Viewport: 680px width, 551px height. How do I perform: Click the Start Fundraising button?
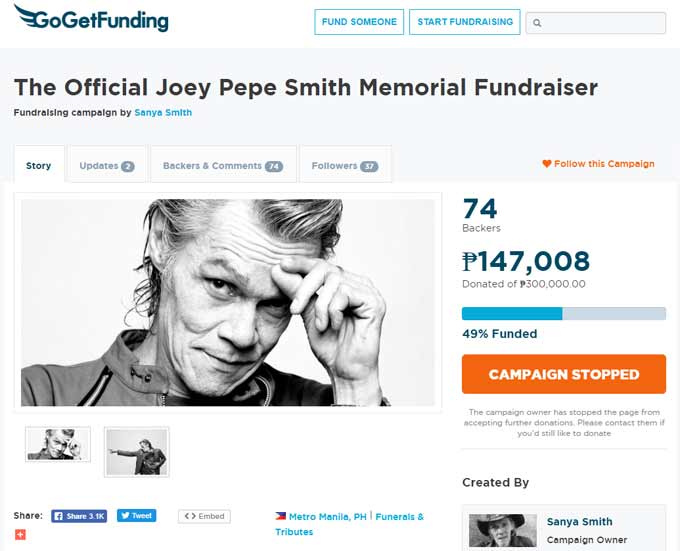(x=465, y=22)
